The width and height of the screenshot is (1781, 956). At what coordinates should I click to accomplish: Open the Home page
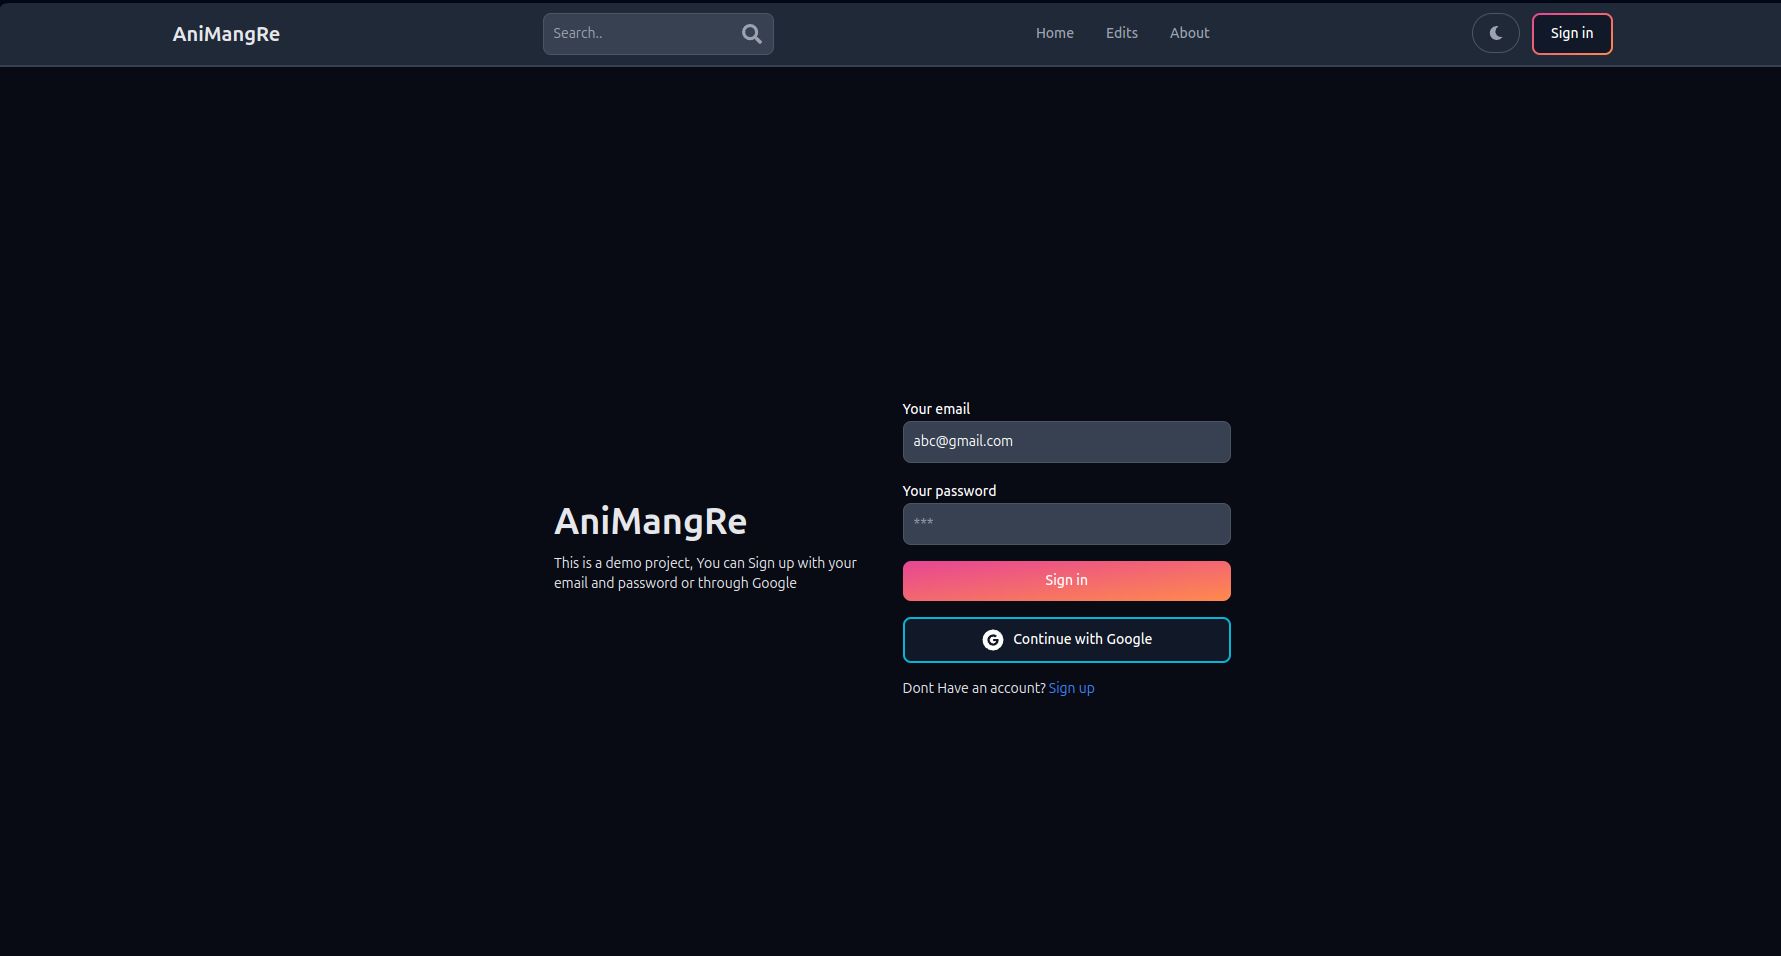pos(1054,33)
